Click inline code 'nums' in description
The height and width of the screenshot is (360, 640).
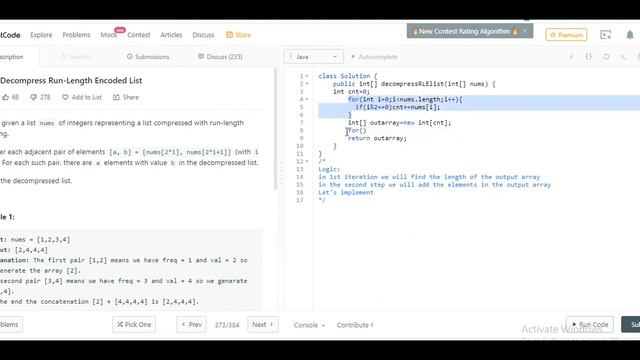click(x=47, y=123)
